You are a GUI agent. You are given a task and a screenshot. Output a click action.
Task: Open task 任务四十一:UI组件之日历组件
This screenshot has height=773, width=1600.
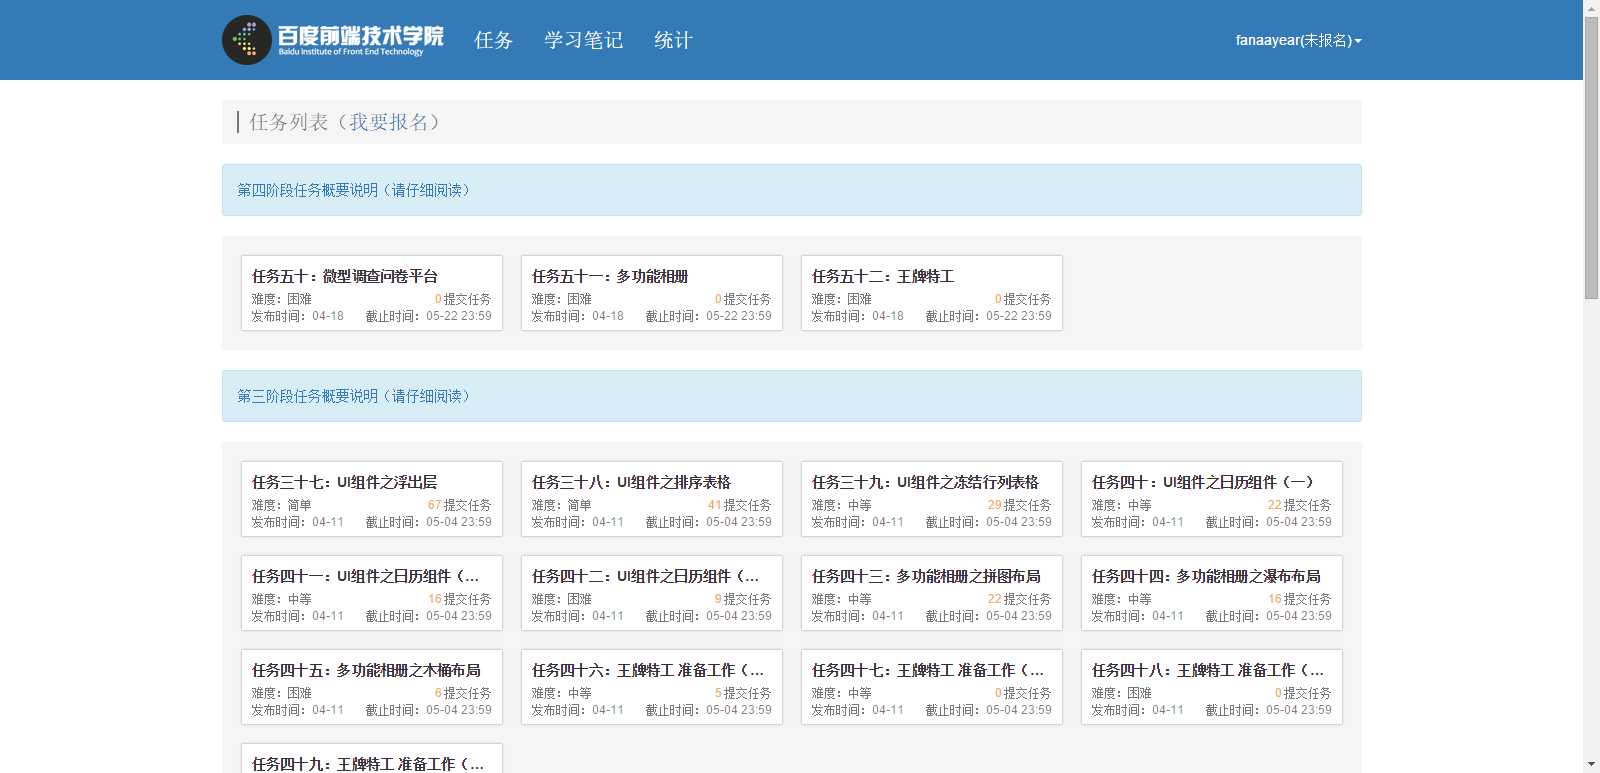(366, 576)
